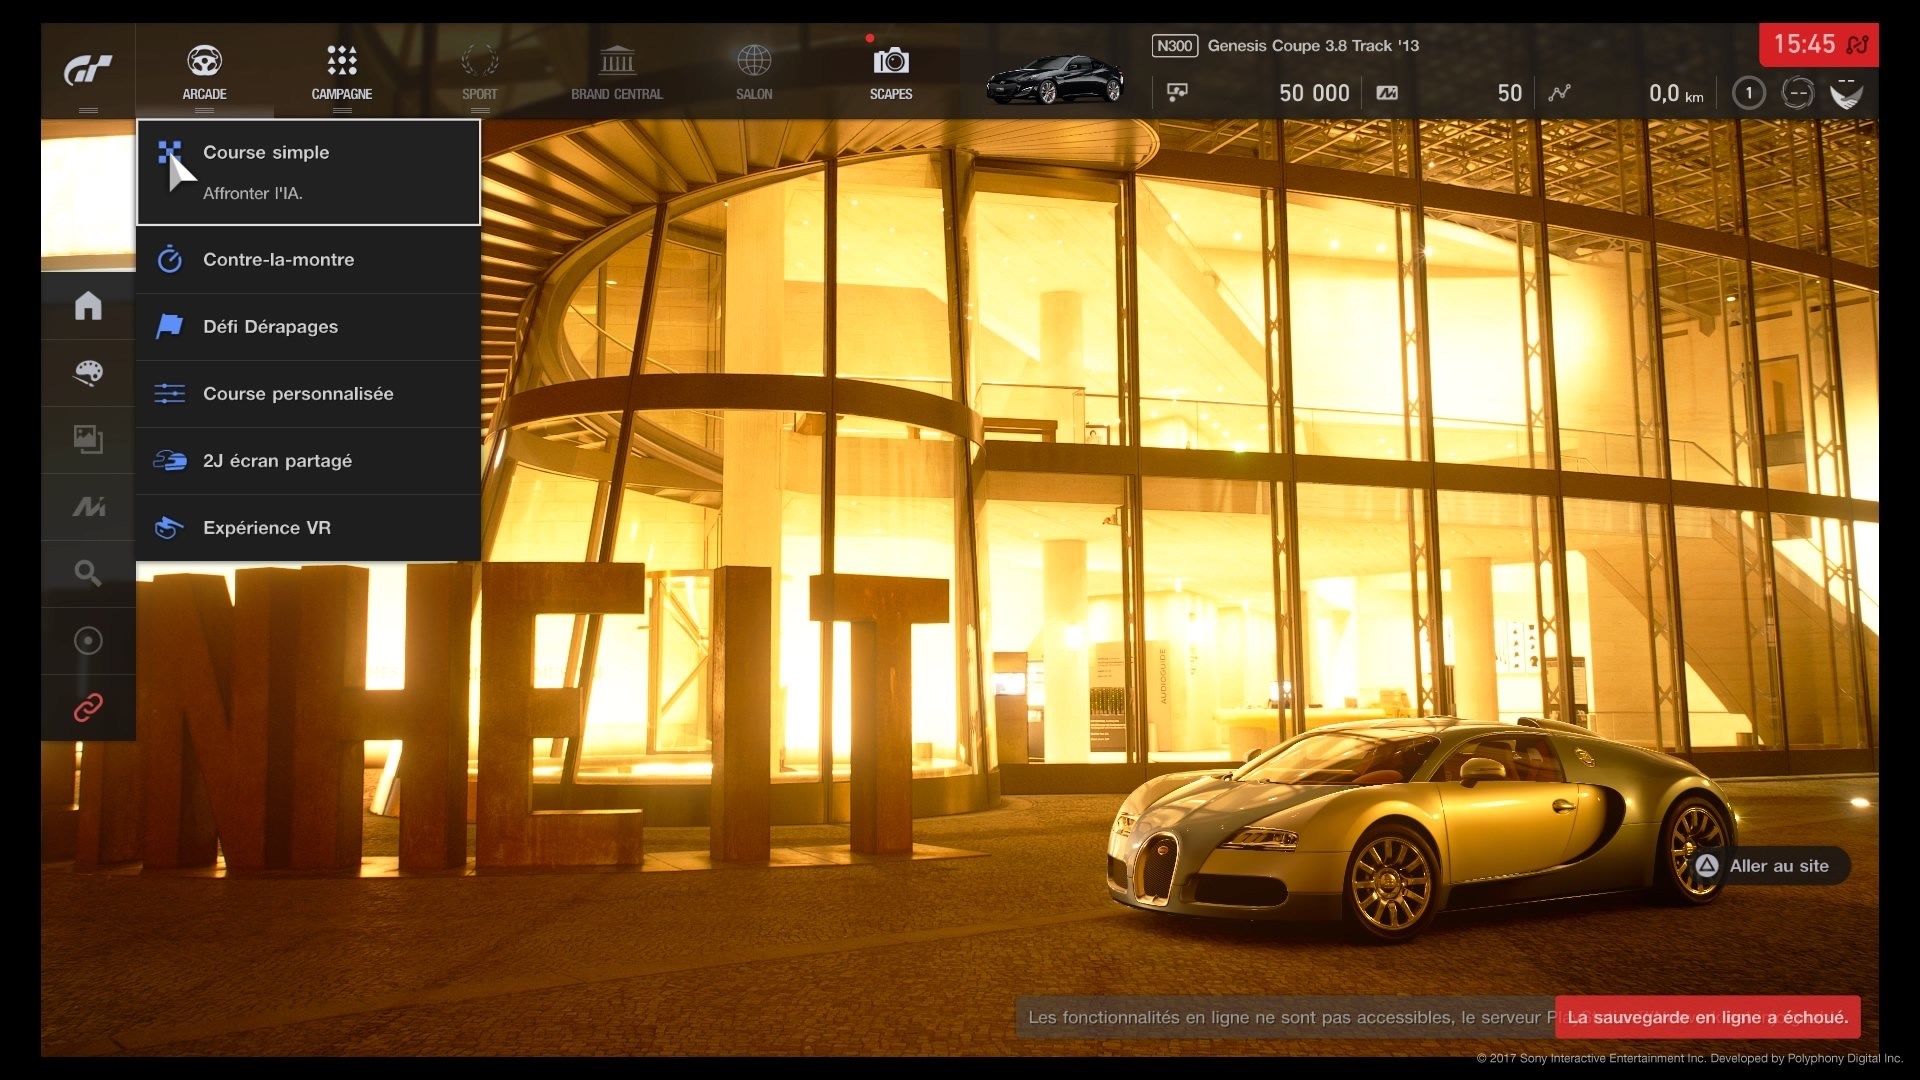The image size is (1920, 1080).
Task: Click the mileage points icon
Action: click(x=1387, y=93)
